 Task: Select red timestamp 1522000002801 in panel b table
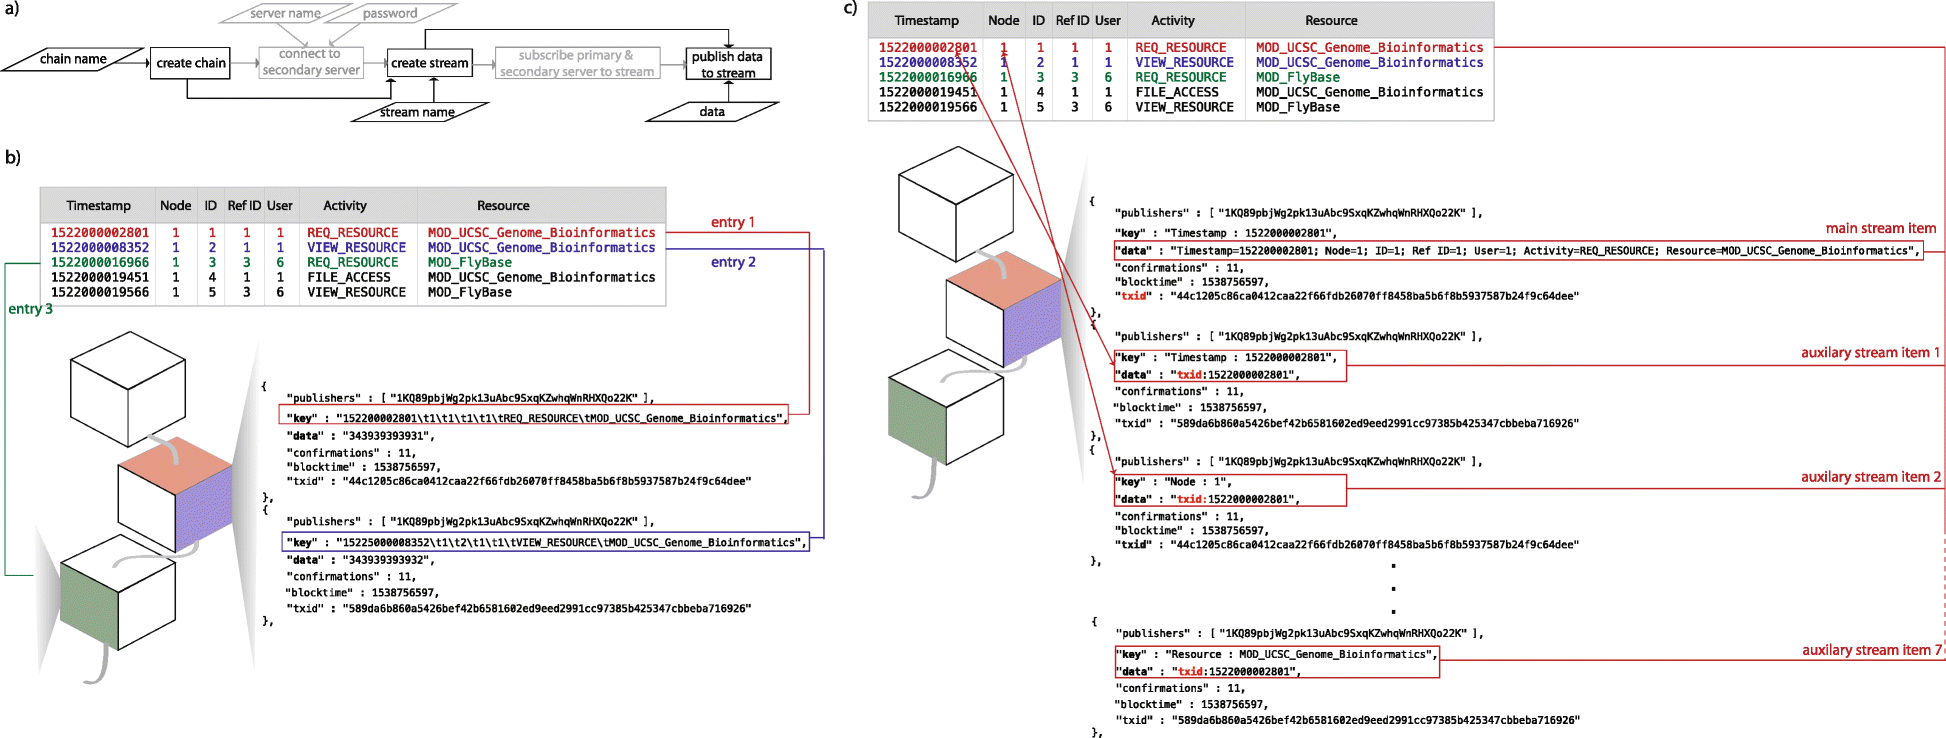[x=100, y=232]
